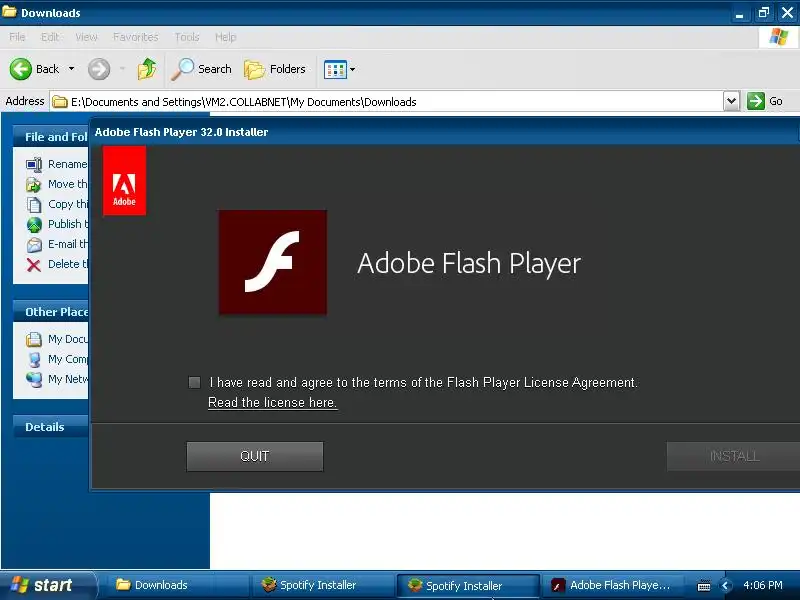The width and height of the screenshot is (800, 600).
Task: Collapse the File and Folder Tasks header
Action: (x=51, y=137)
